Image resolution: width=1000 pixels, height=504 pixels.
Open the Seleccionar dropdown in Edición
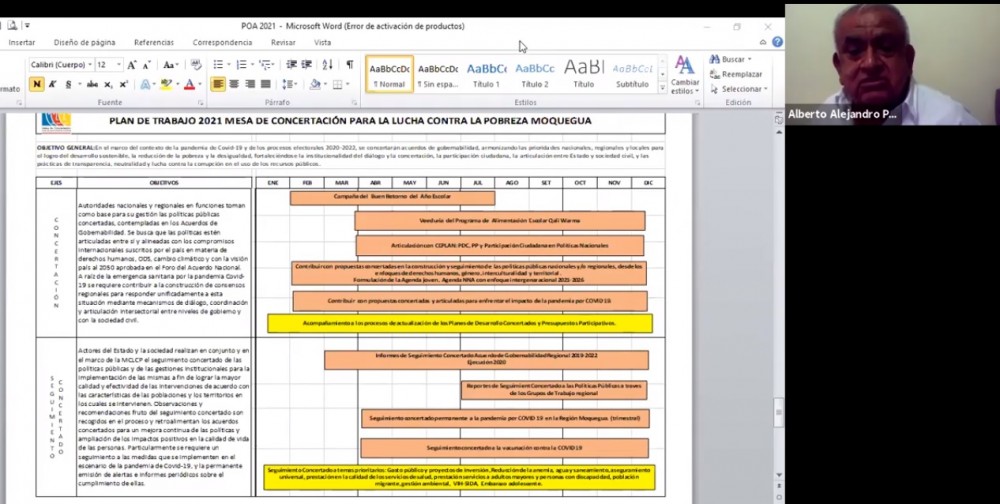[x=741, y=89]
